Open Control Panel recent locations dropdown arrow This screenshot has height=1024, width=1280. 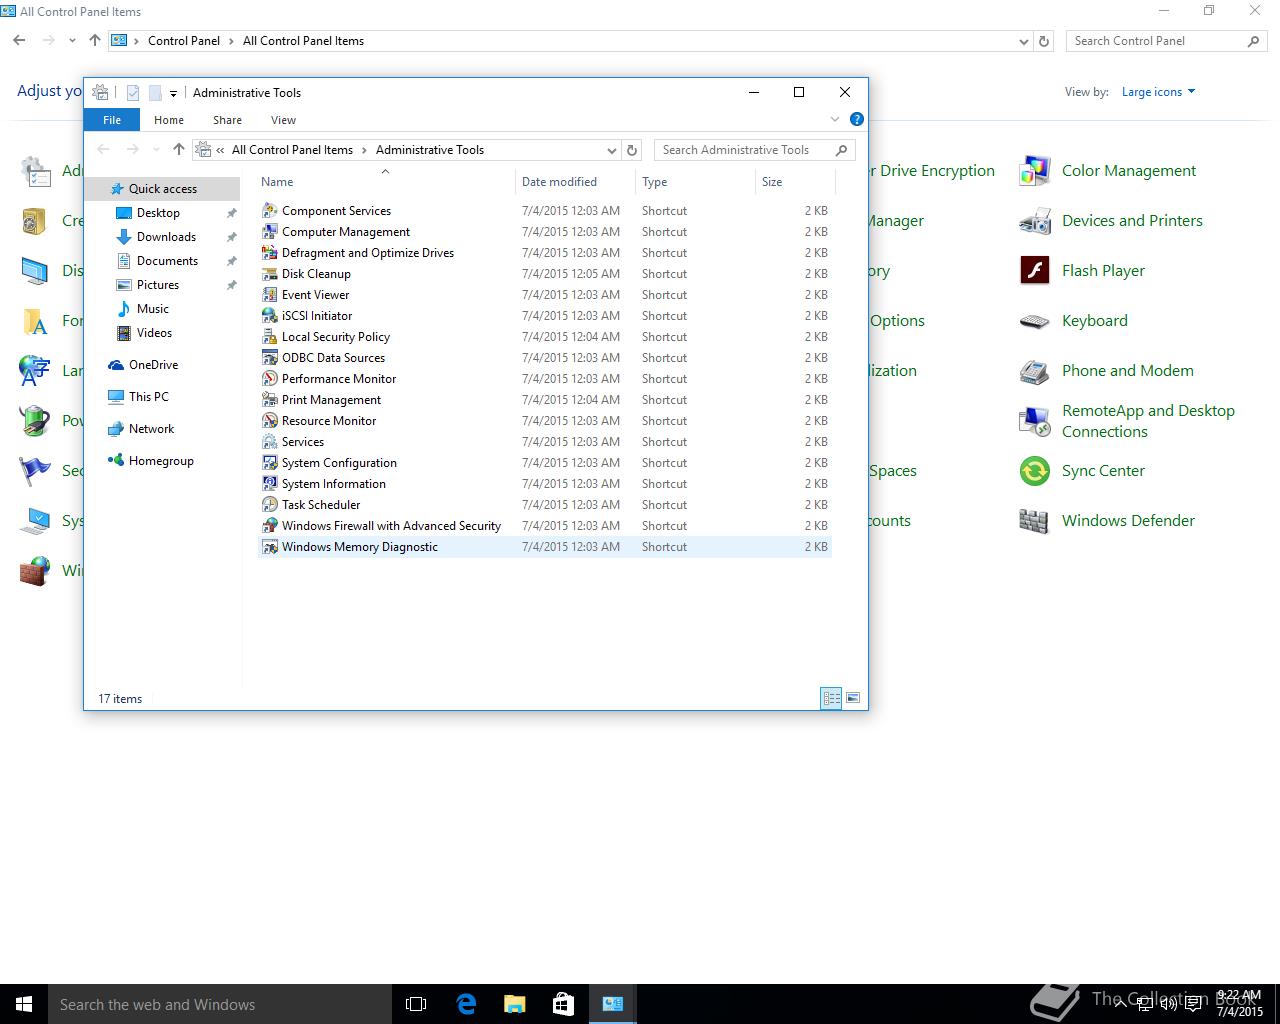click(x=72, y=41)
